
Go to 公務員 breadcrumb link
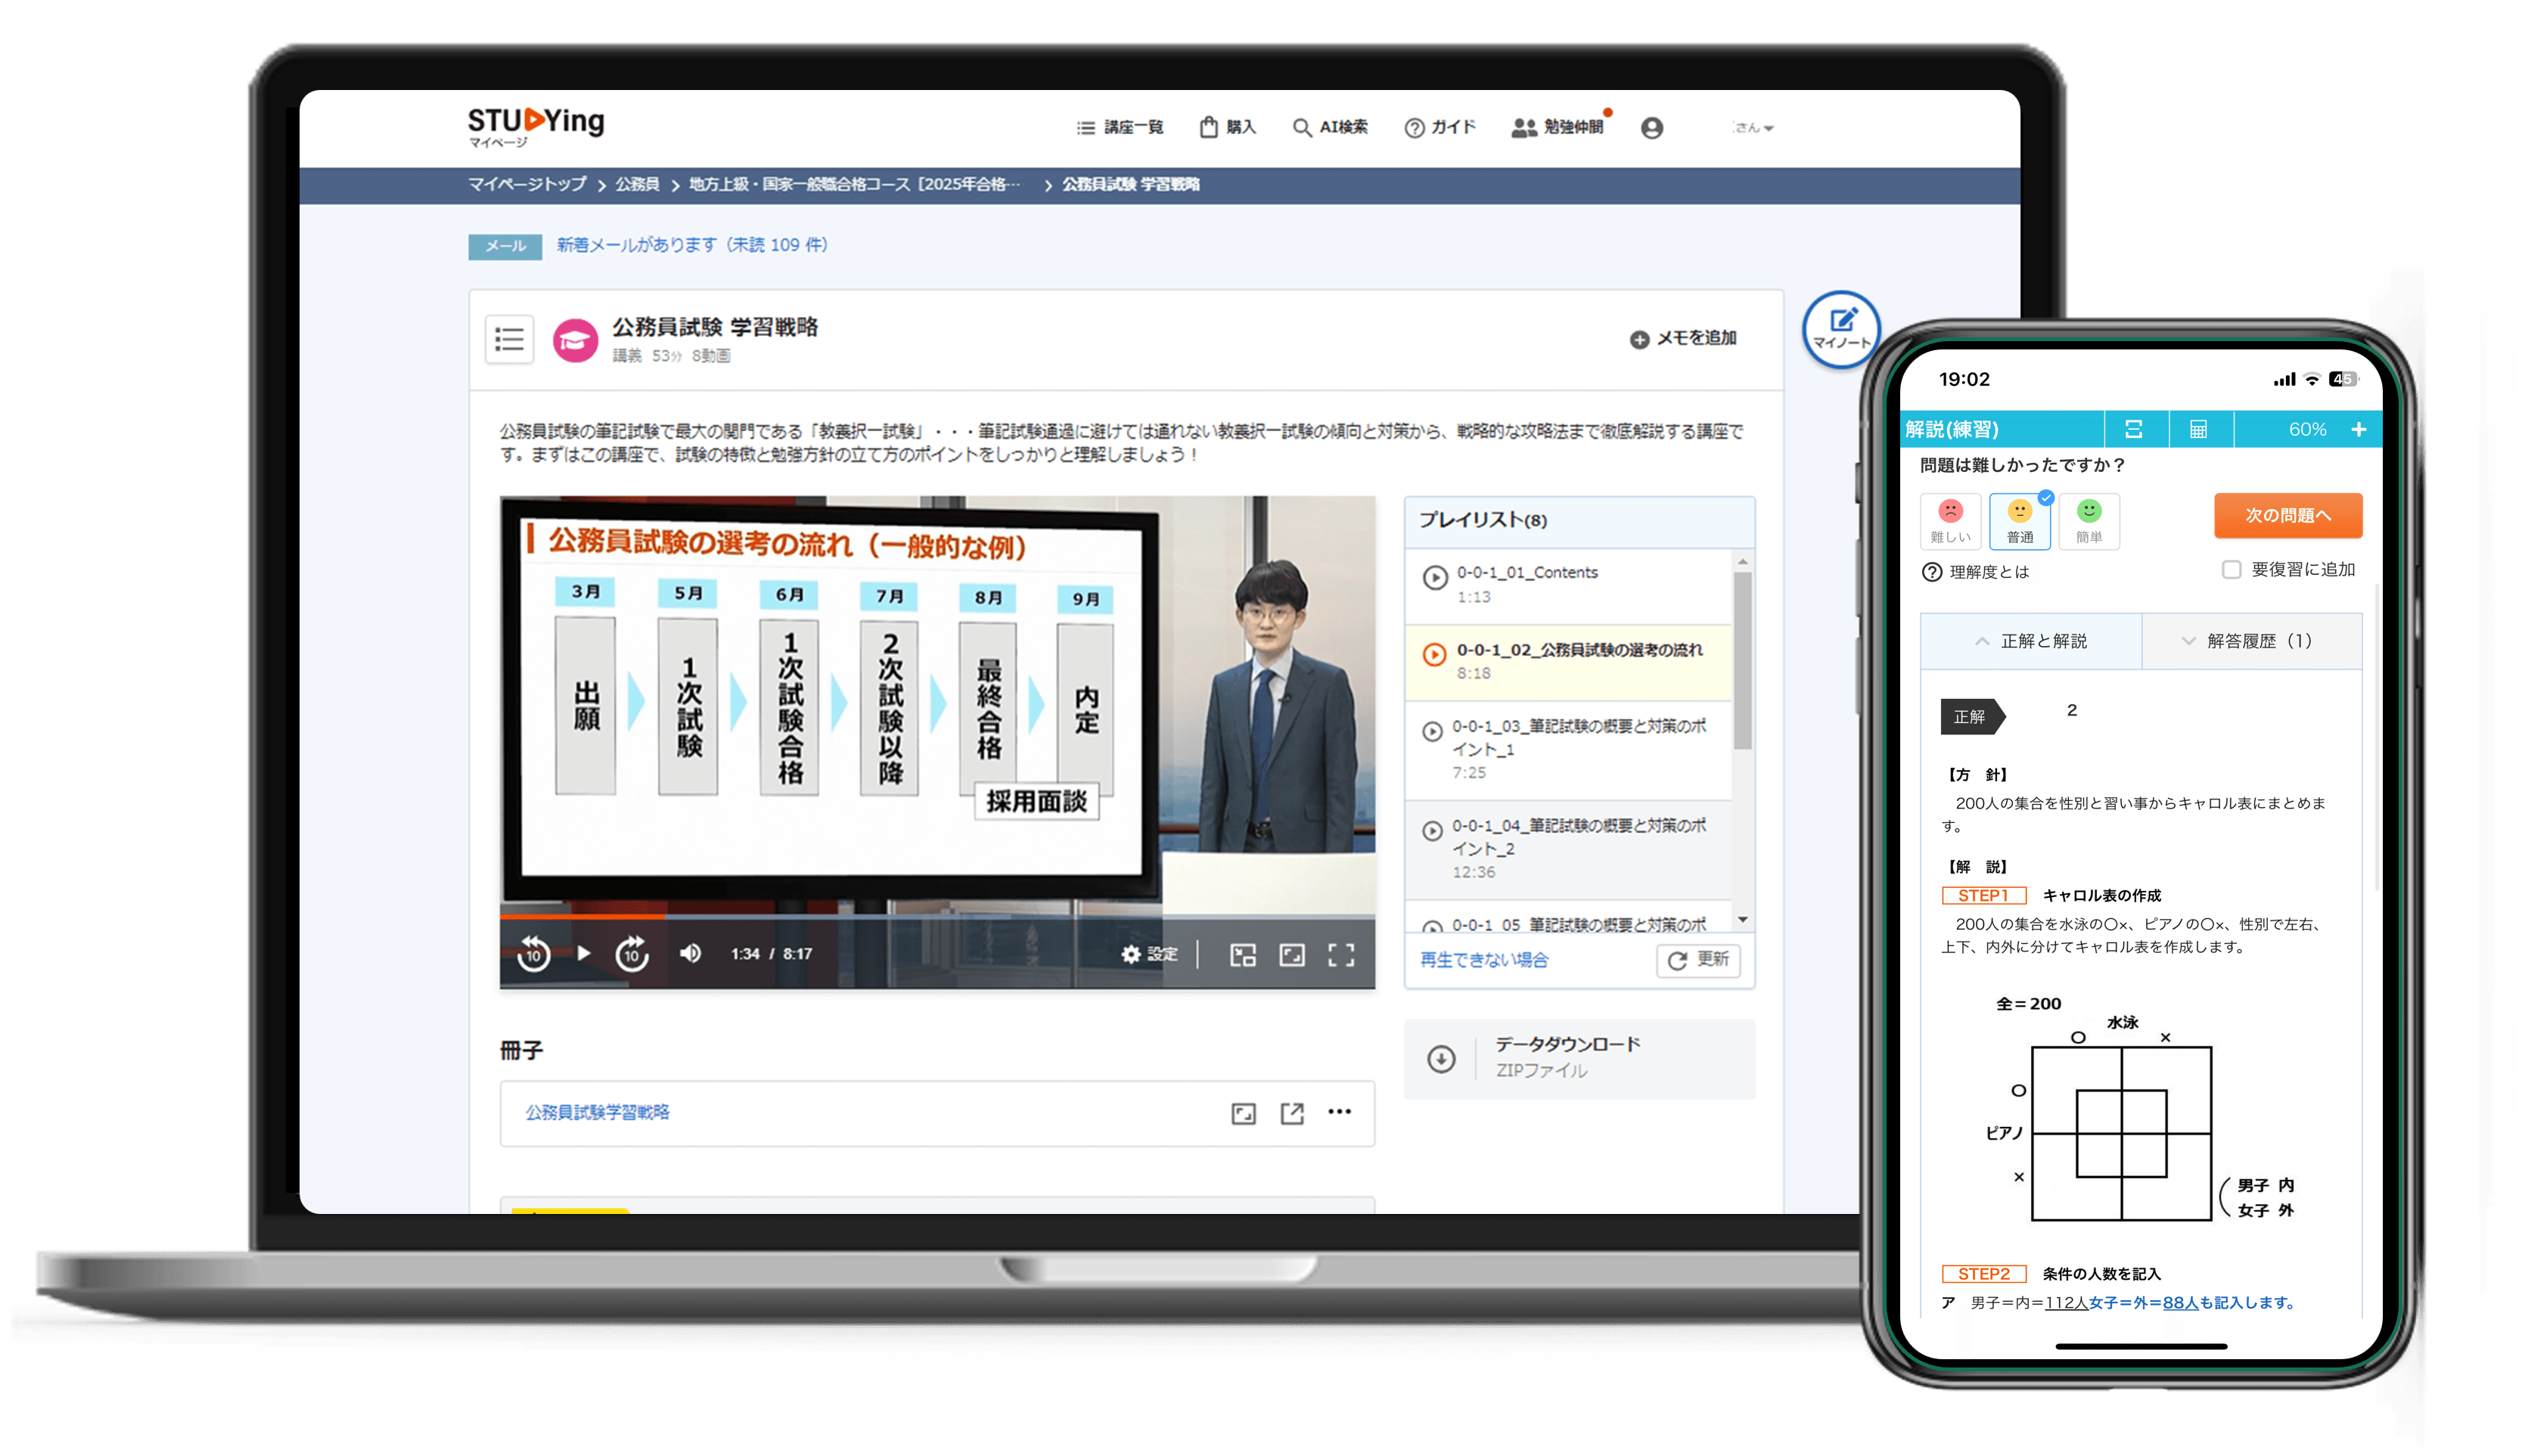(x=637, y=184)
